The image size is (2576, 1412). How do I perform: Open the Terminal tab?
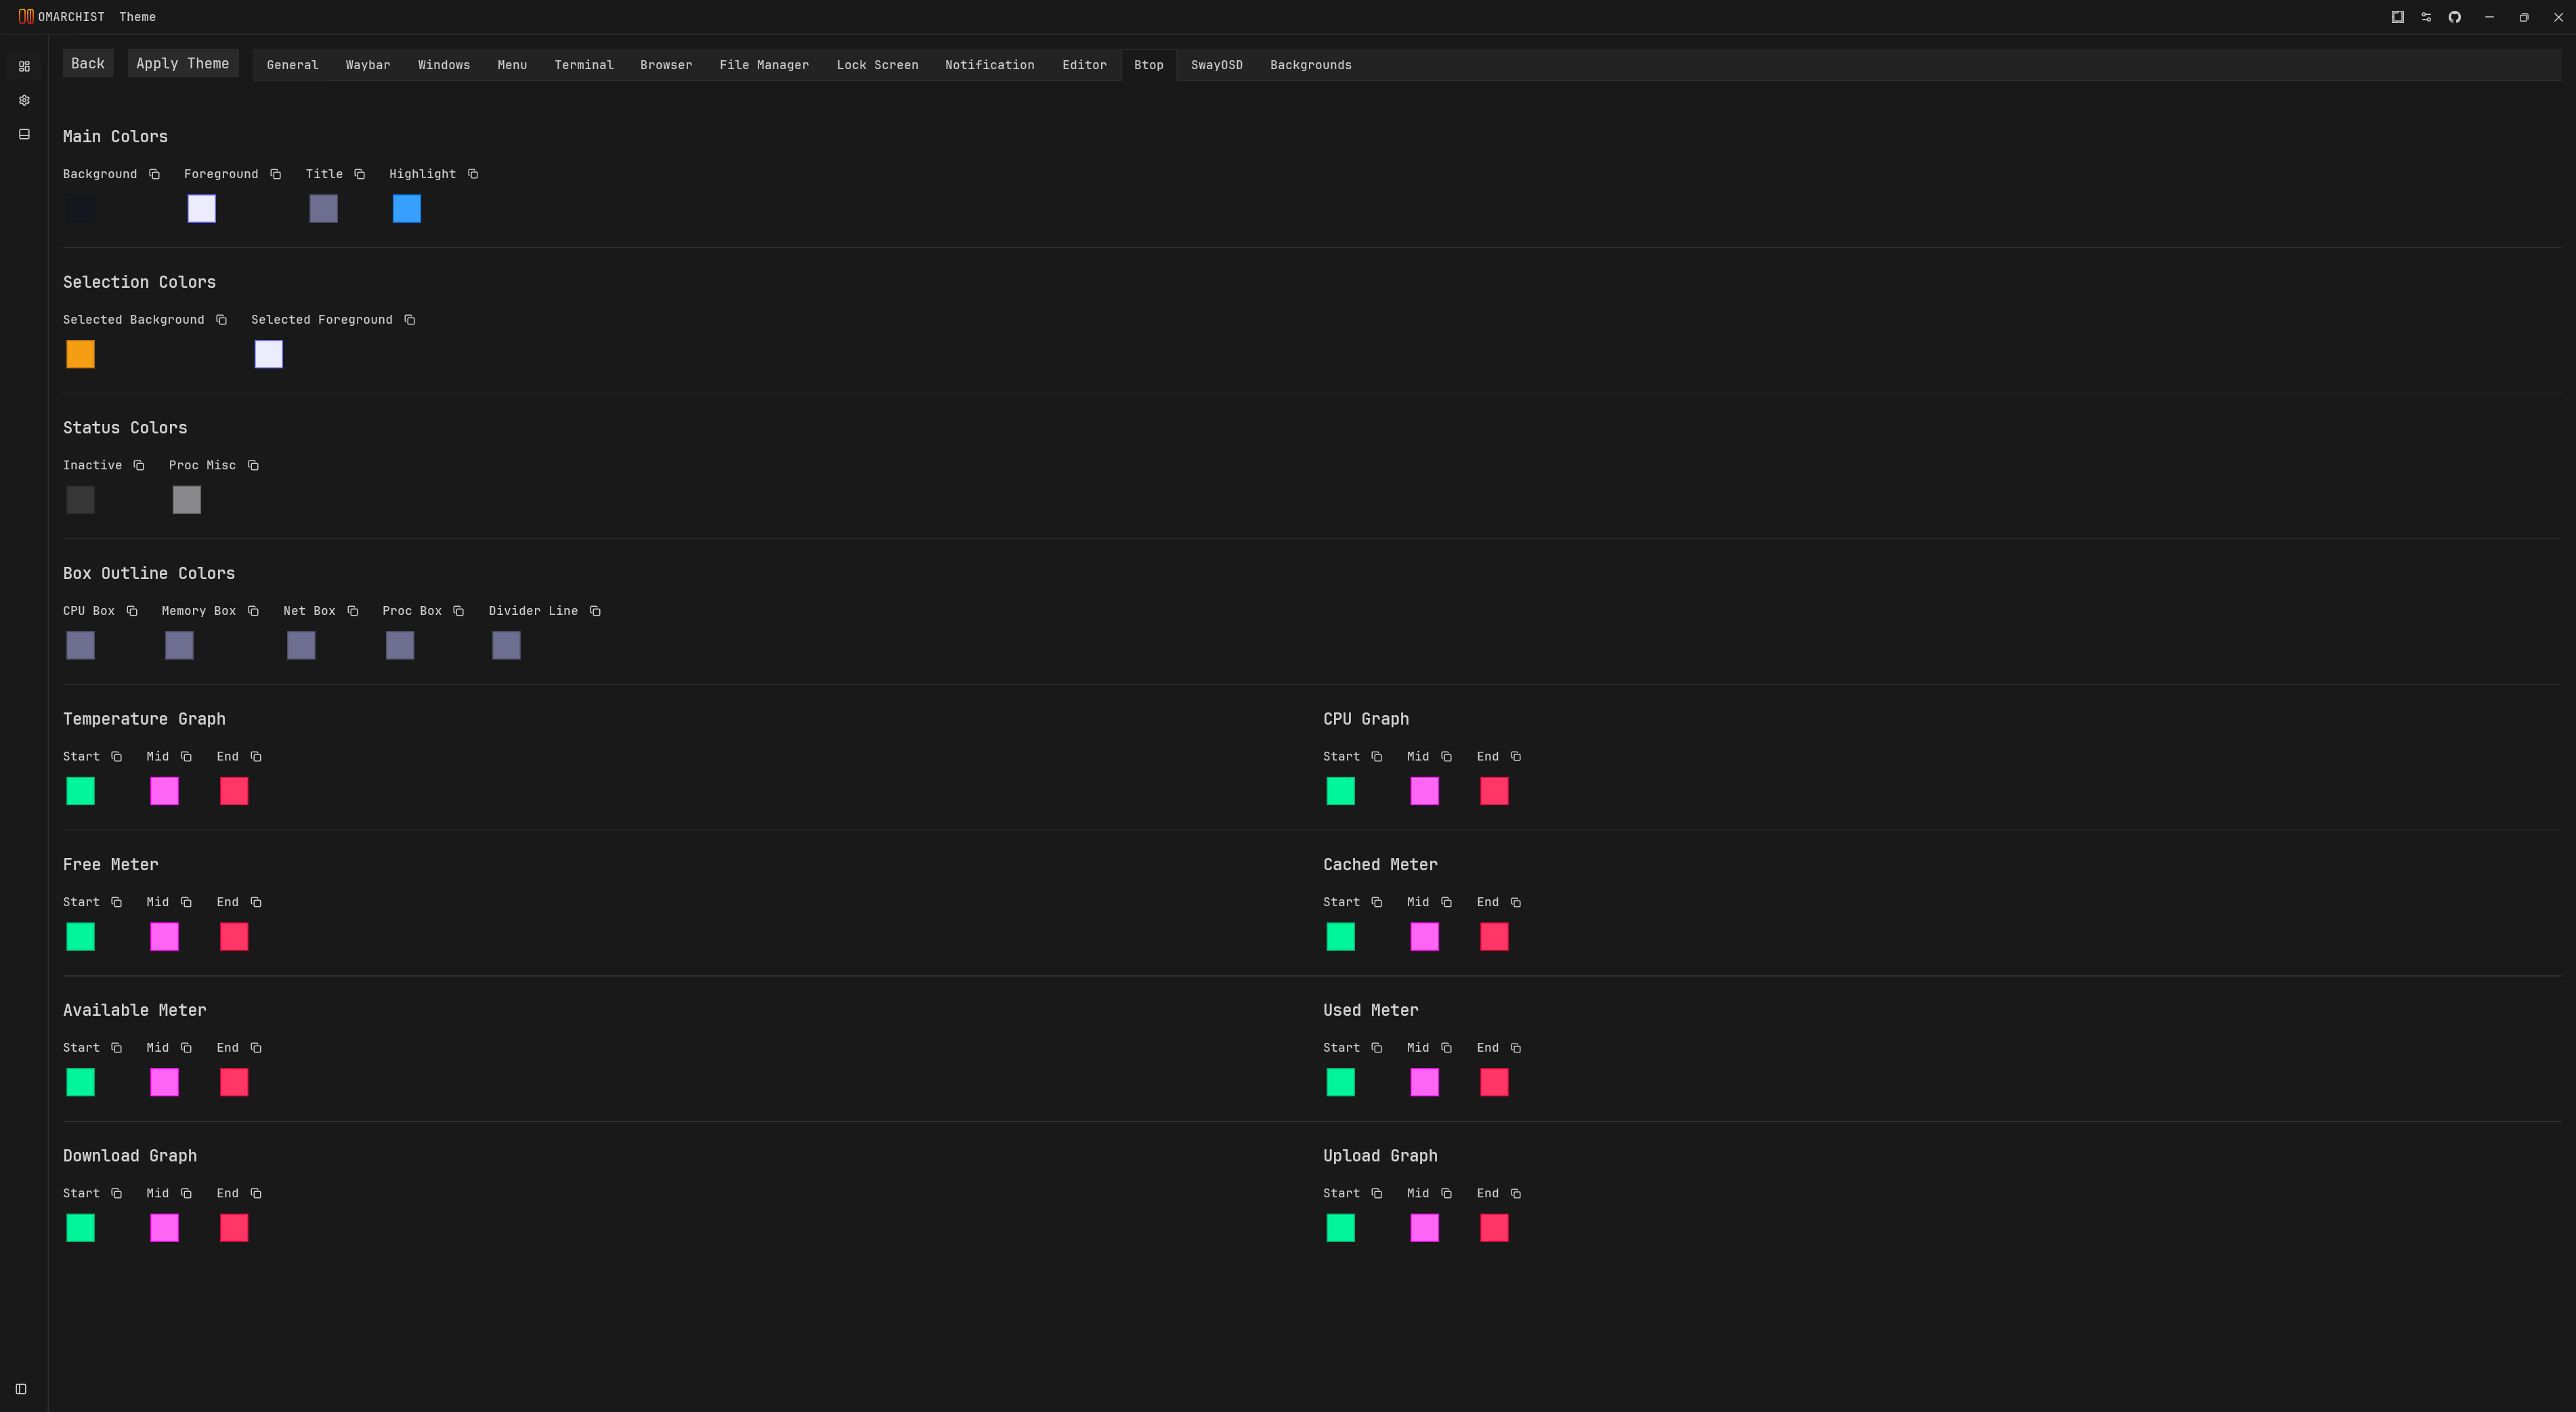(x=584, y=65)
